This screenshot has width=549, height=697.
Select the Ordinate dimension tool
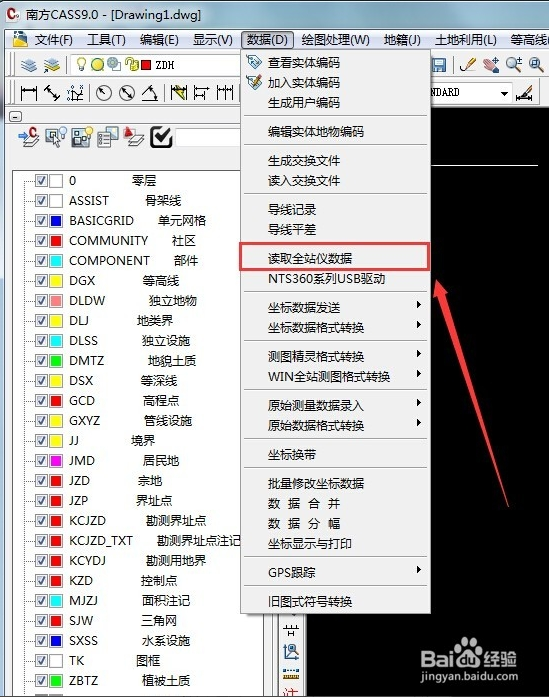pyautogui.click(x=76, y=93)
